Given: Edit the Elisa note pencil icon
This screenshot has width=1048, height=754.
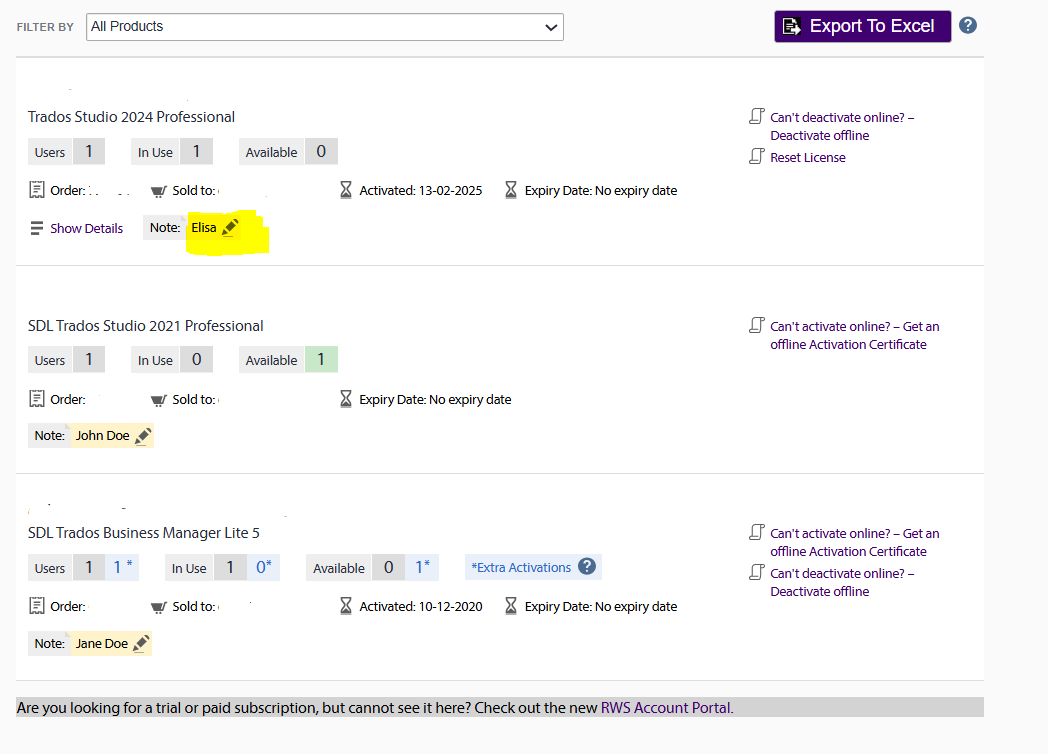Looking at the screenshot, I should [x=230, y=227].
